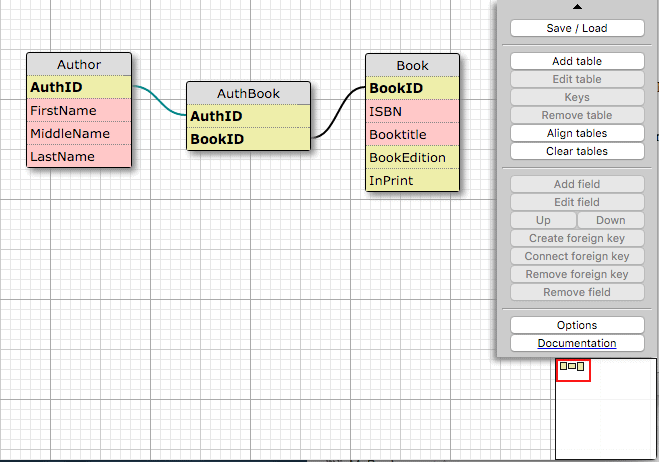659x462 pixels.
Task: Open the Documentation link
Action: tap(577, 343)
